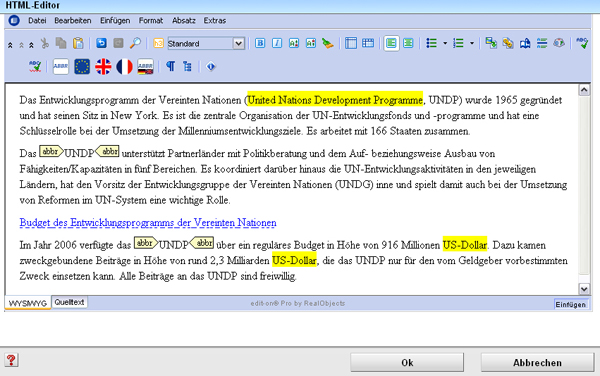Image resolution: width=600 pixels, height=376 pixels.
Task: Click the white ABBR abbreviation icon
Action: click(61, 67)
